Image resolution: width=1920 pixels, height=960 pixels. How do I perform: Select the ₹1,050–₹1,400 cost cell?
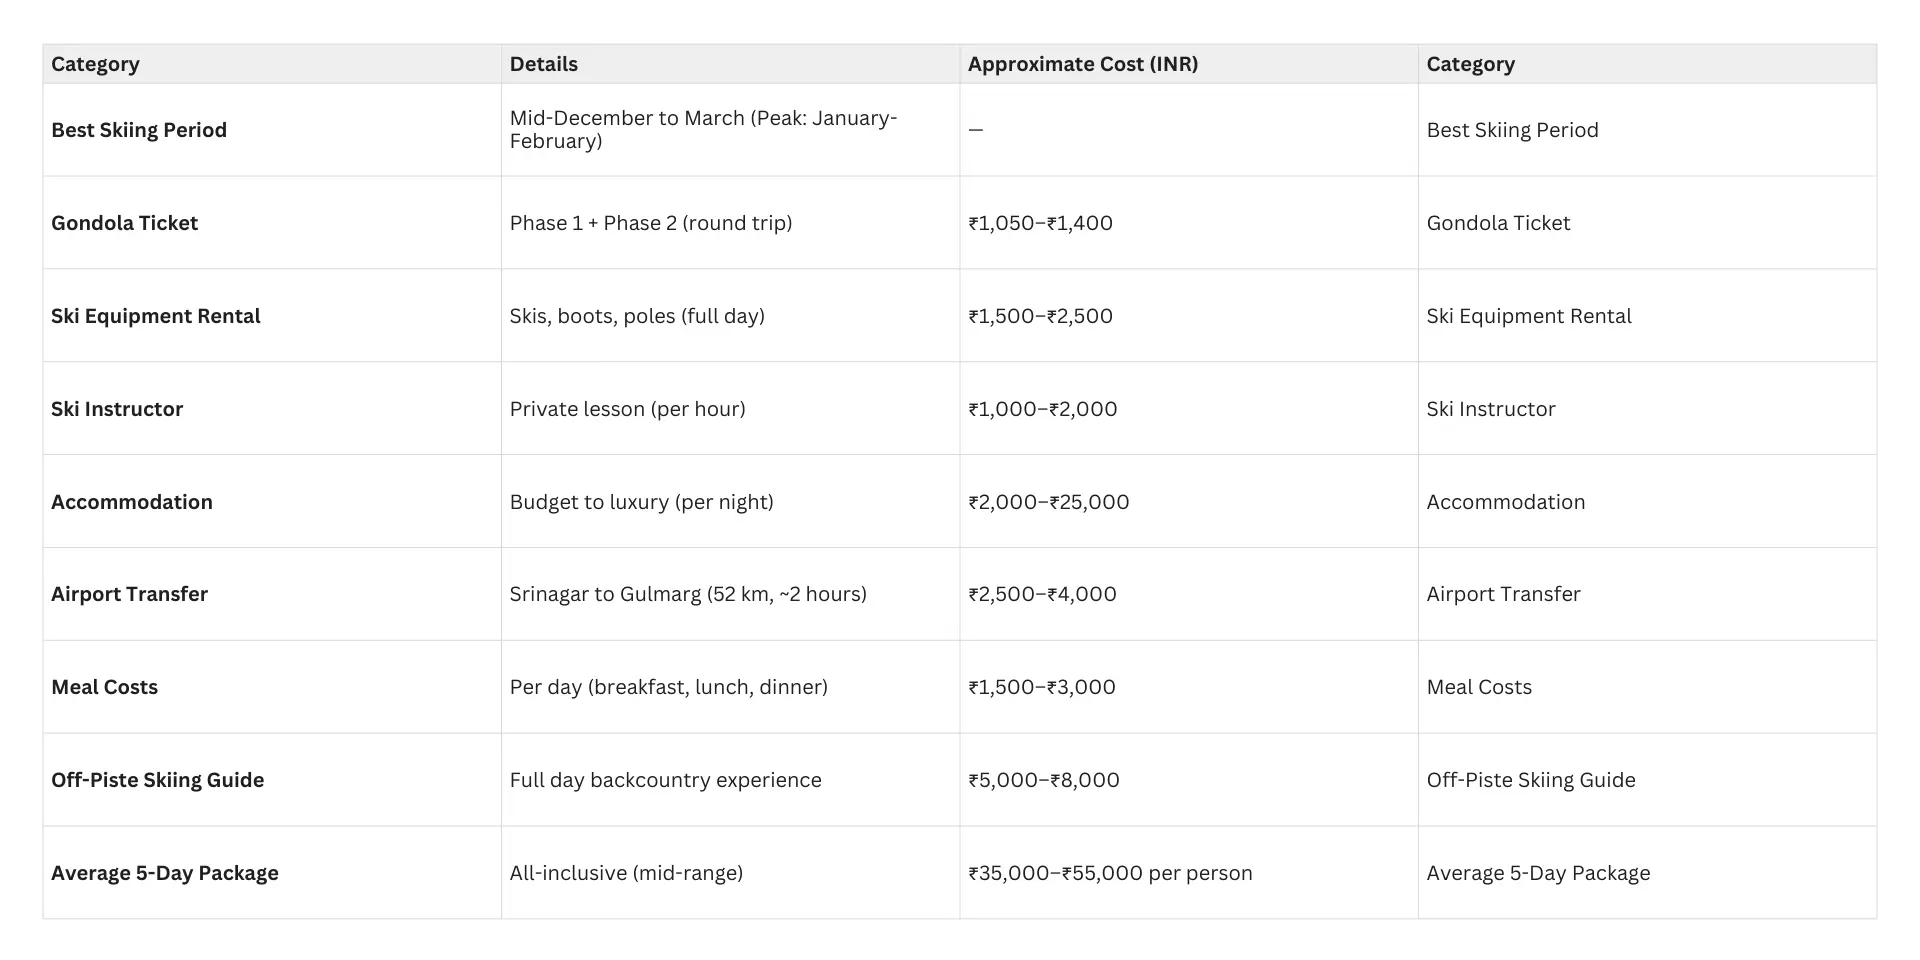pos(1040,223)
